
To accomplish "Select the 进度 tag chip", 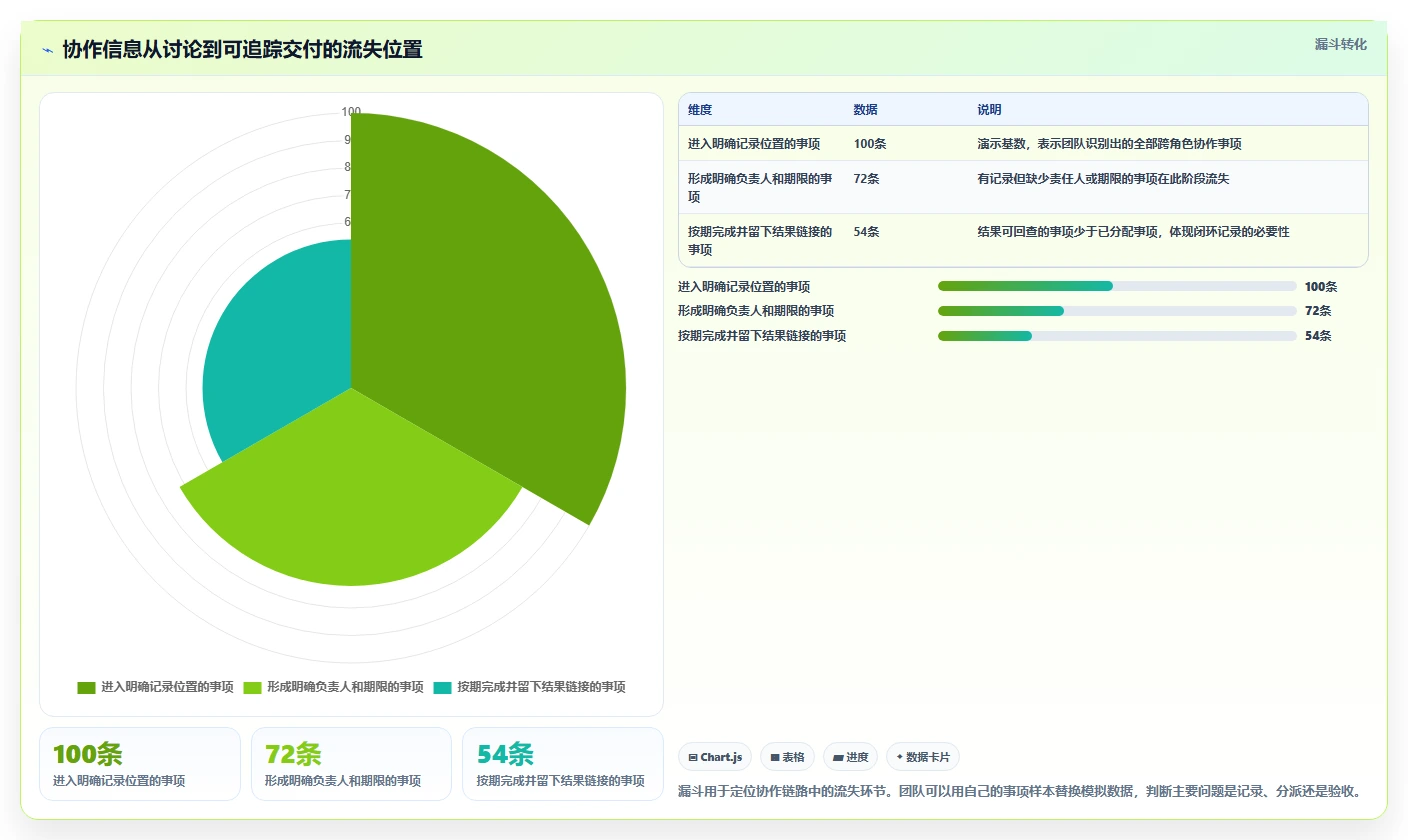I will pos(851,757).
